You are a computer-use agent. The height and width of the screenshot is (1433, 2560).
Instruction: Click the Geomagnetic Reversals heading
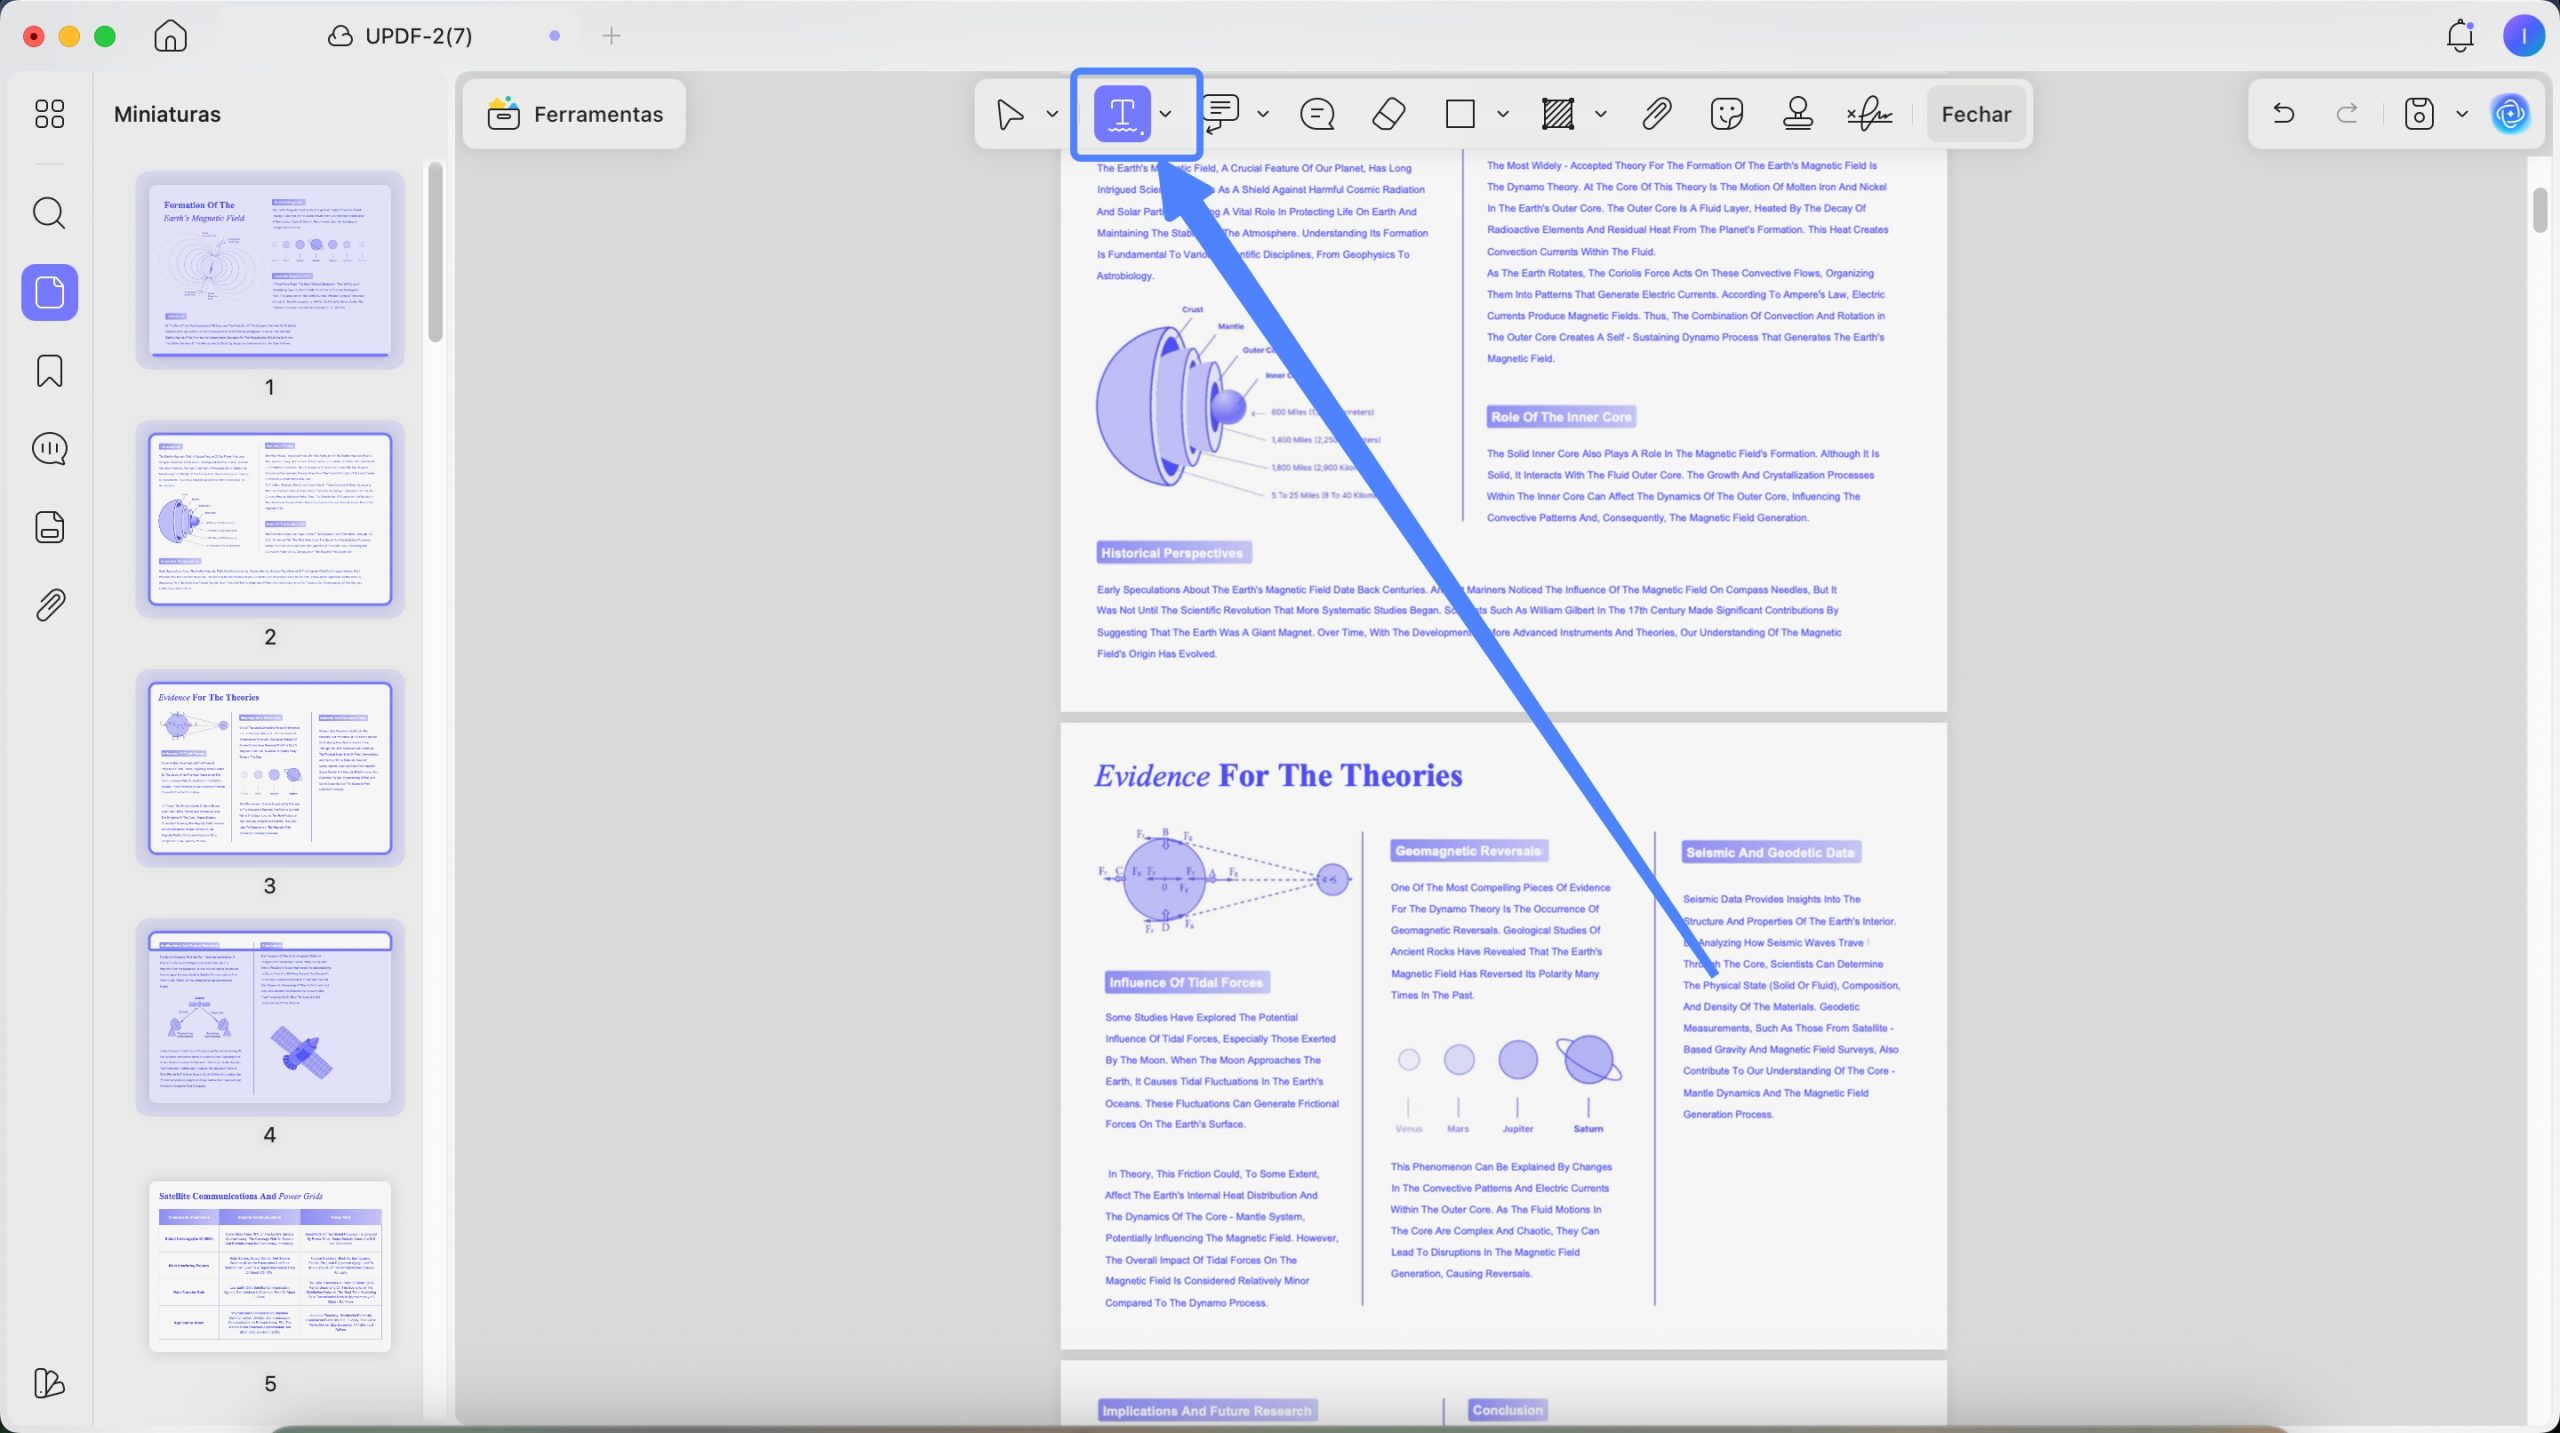coord(1468,851)
